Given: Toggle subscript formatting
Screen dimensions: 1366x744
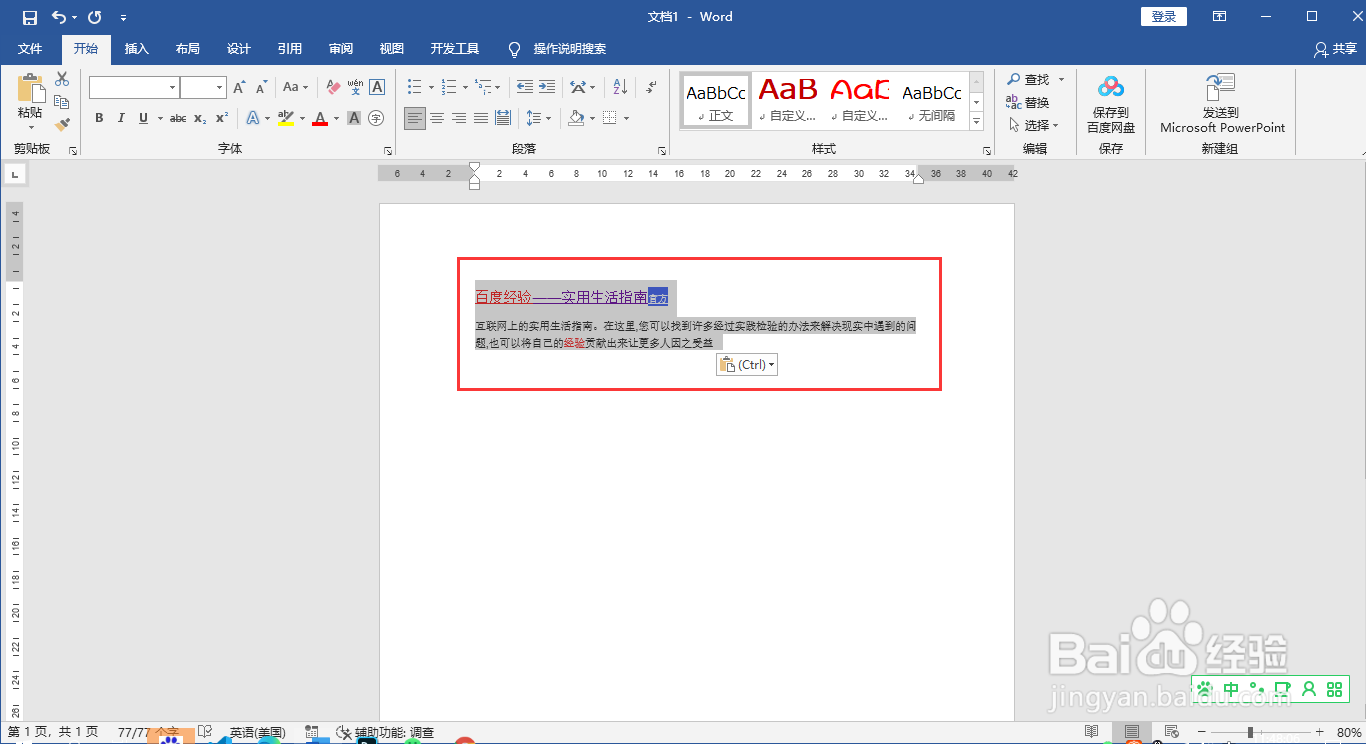Looking at the screenshot, I should (x=200, y=118).
